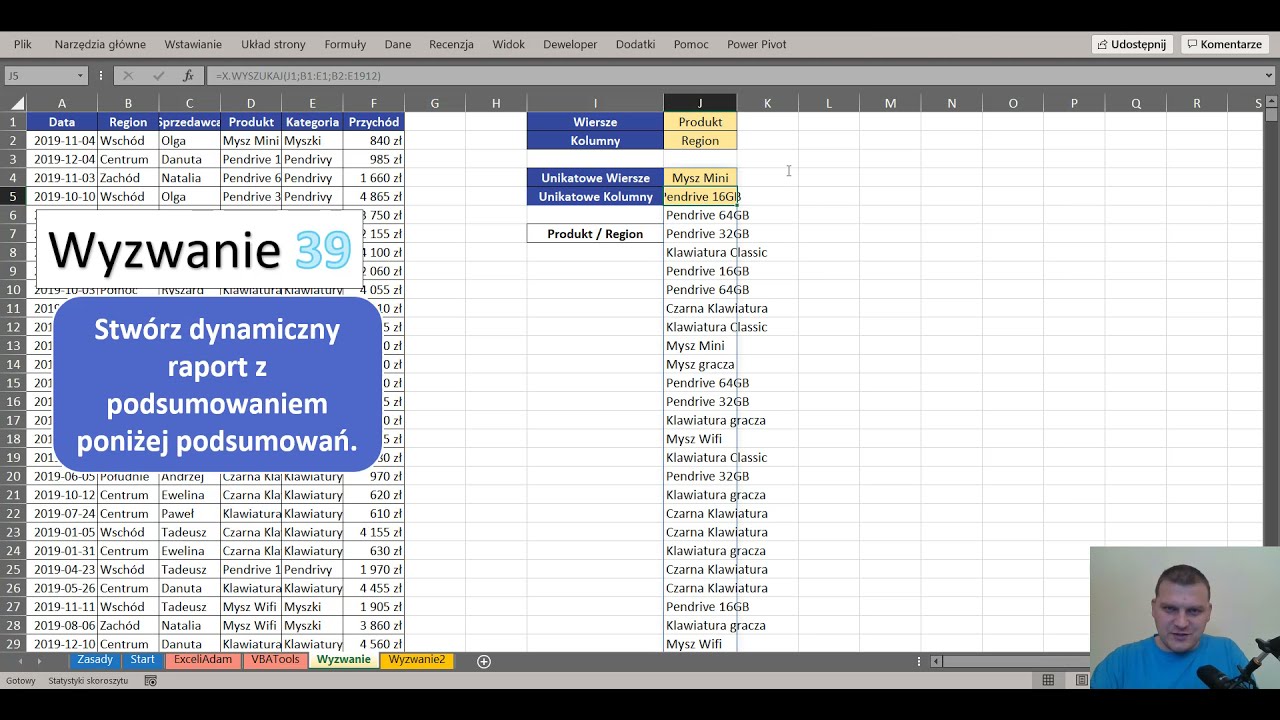The height and width of the screenshot is (720, 1280).
Task: Select cell J4 with Mysz Mini
Action: pos(700,178)
